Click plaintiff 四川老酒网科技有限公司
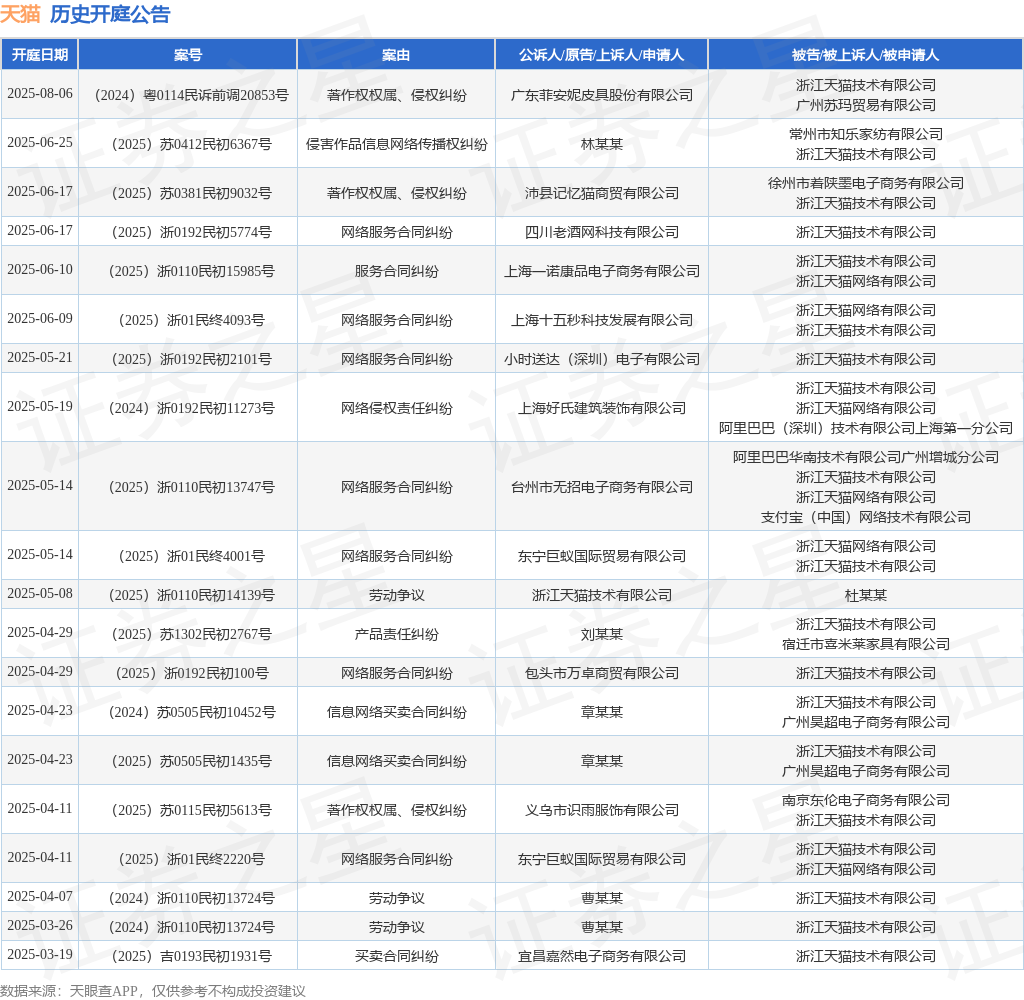 click(x=601, y=232)
